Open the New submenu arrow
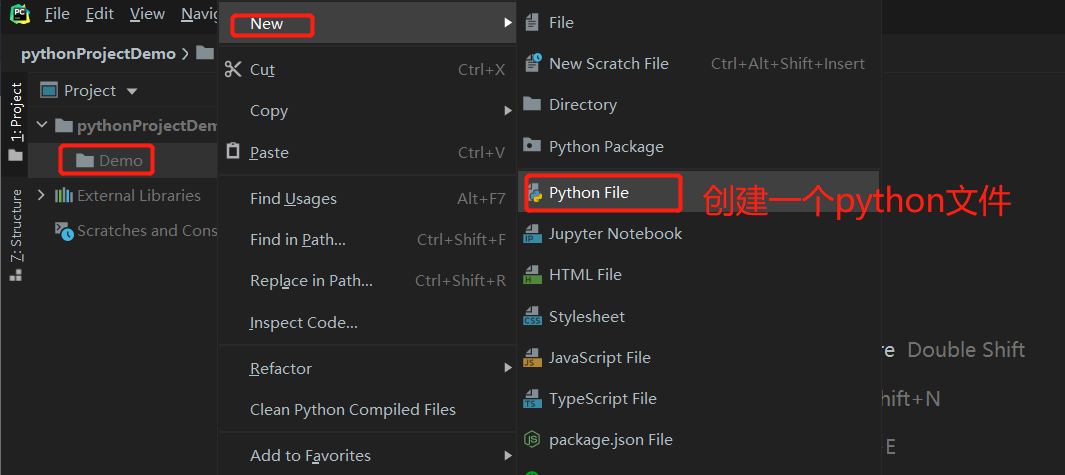Image resolution: width=1065 pixels, height=475 pixels. [x=507, y=23]
